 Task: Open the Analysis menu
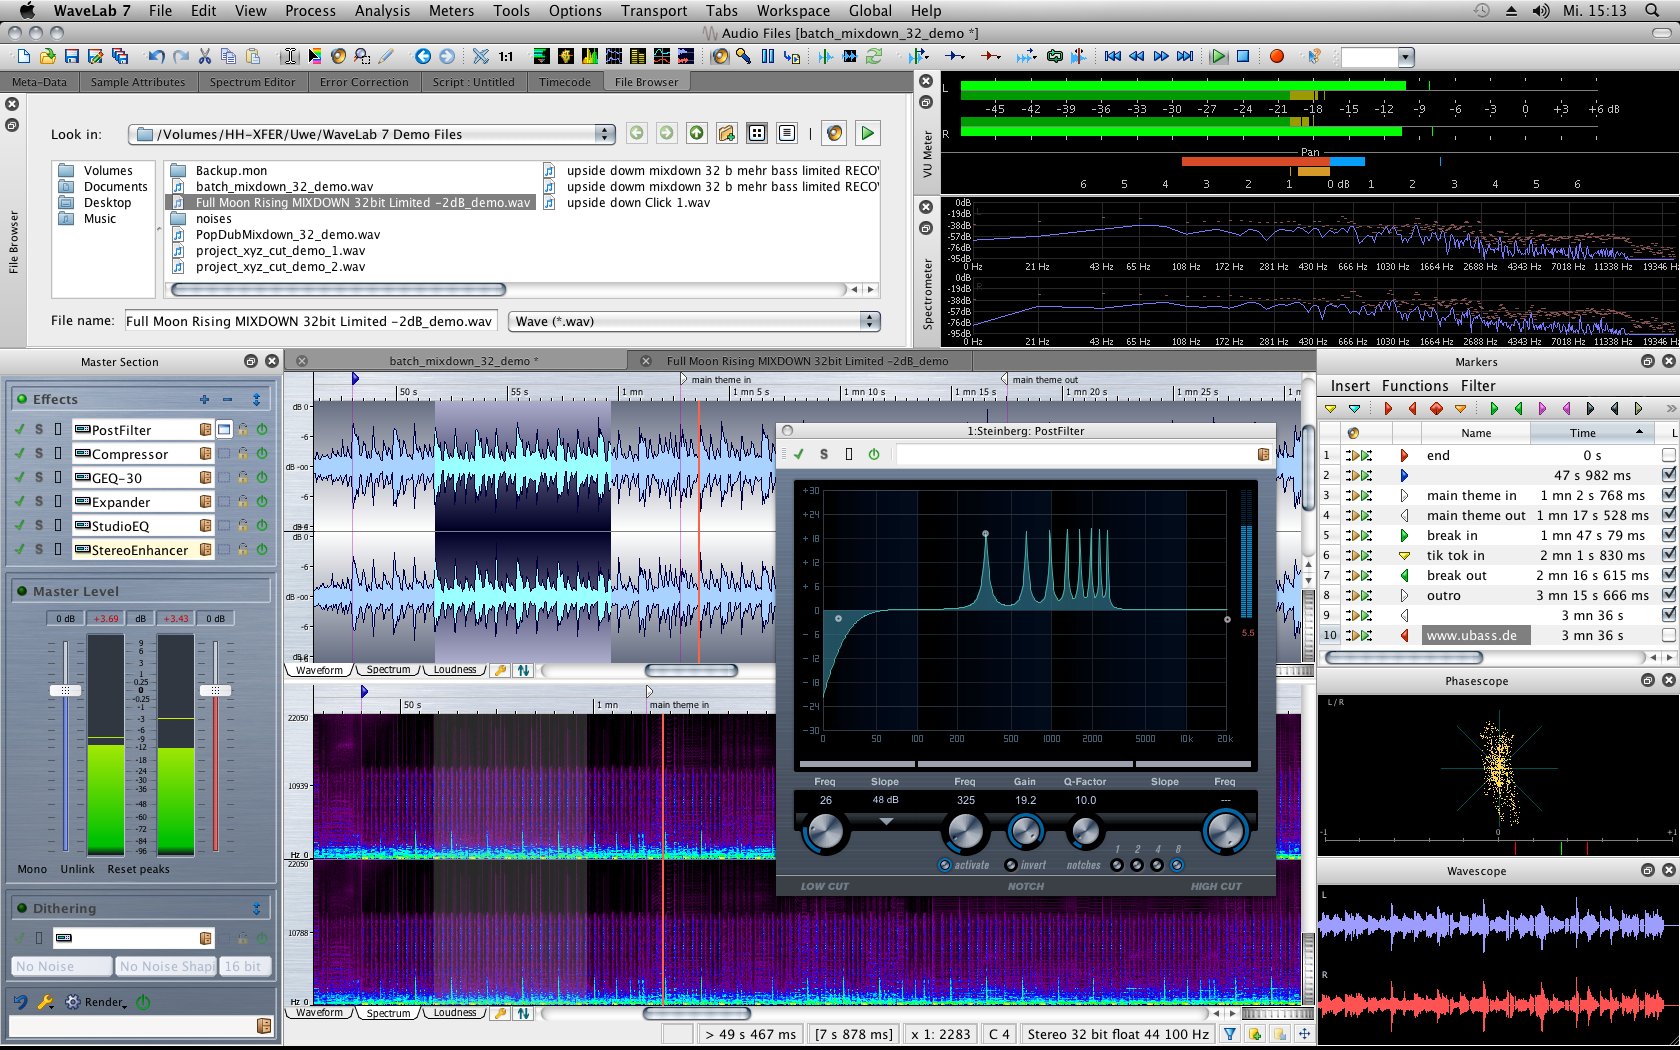[x=382, y=11]
